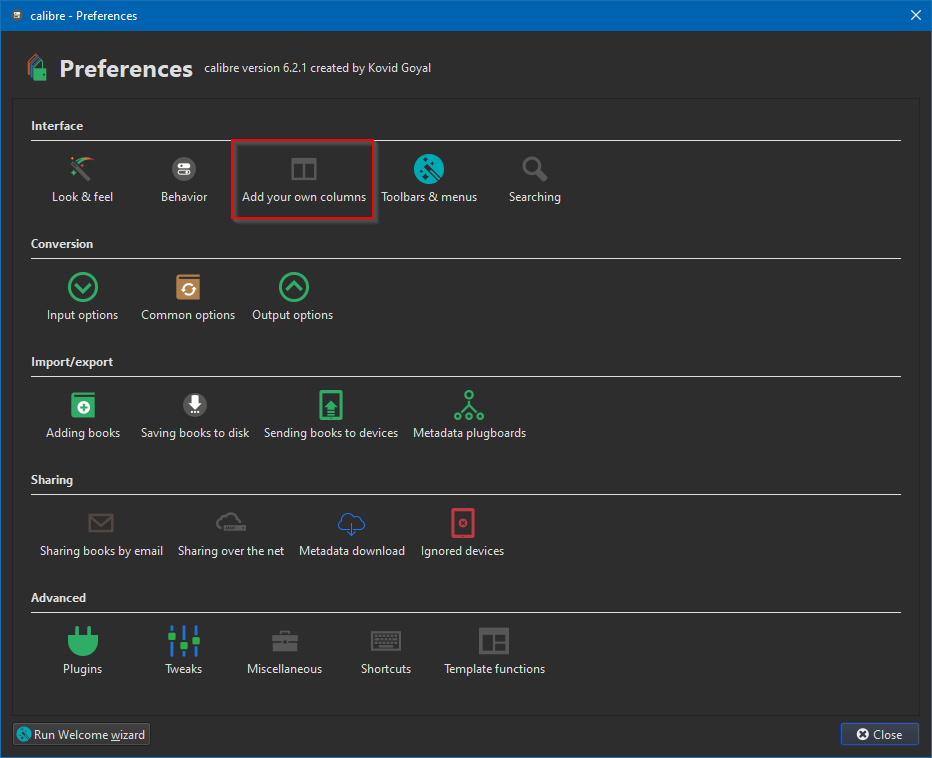Open Saving books to disk settings

click(x=195, y=416)
